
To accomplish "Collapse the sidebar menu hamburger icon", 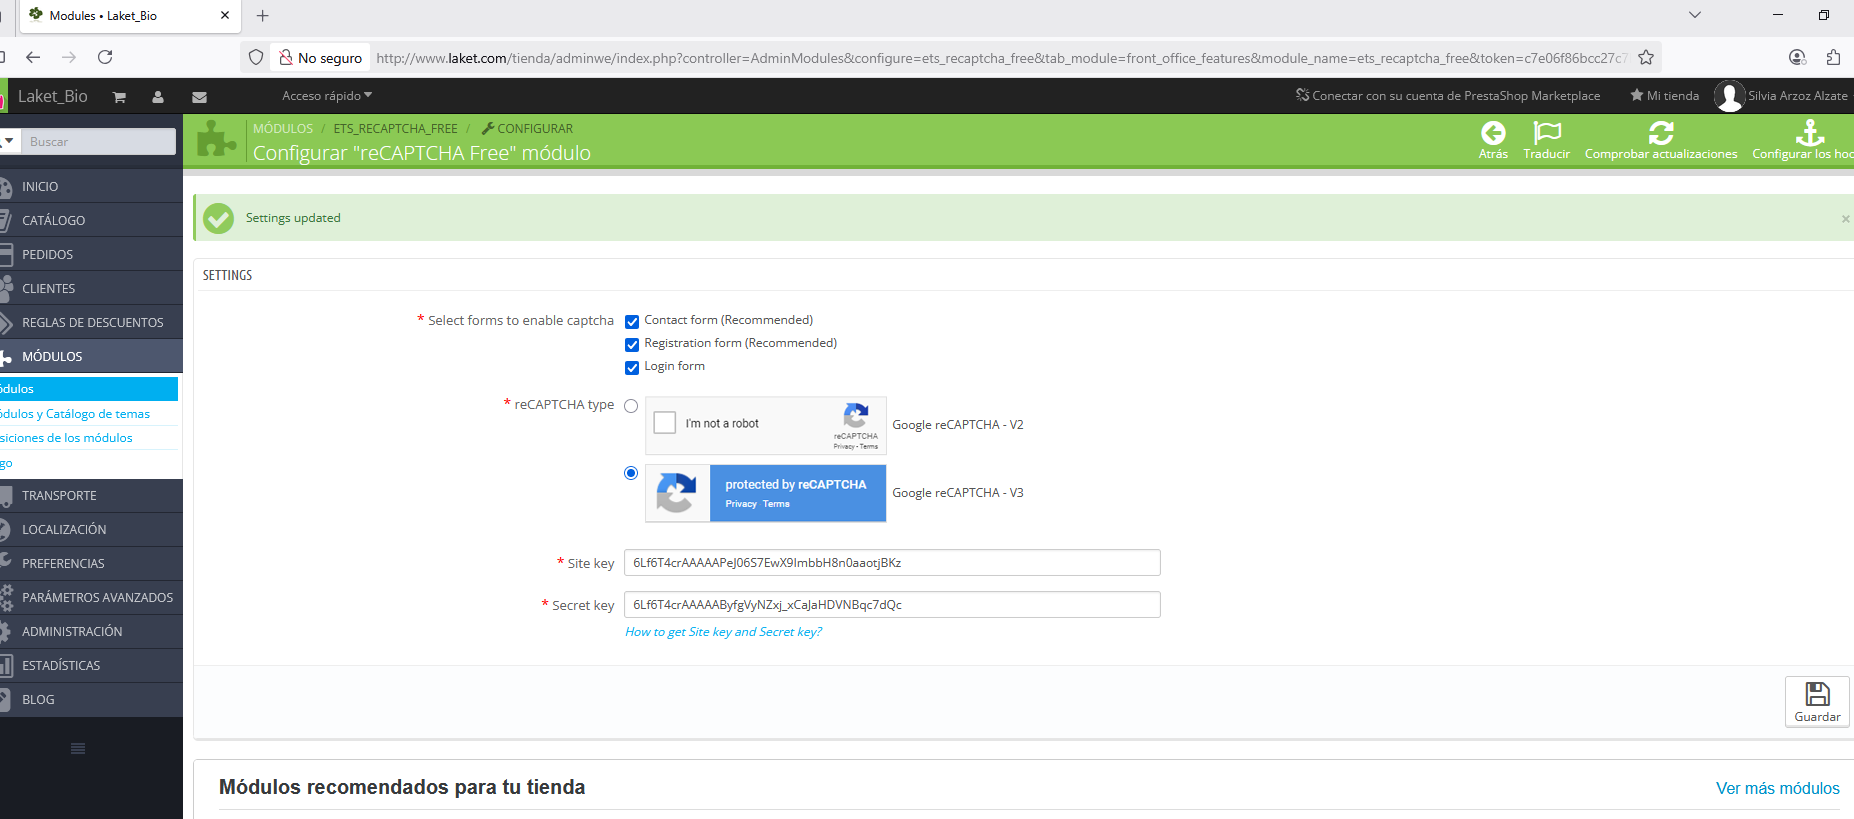I will tap(78, 749).
